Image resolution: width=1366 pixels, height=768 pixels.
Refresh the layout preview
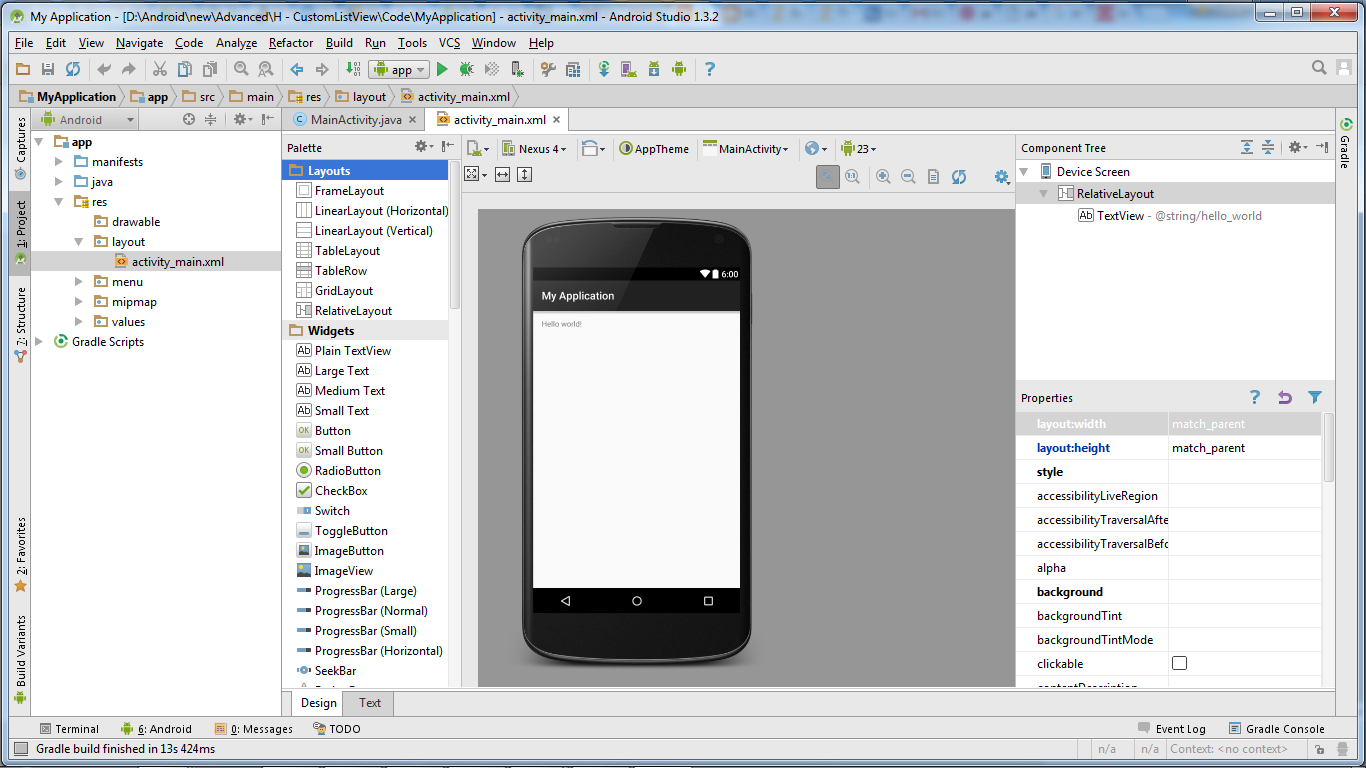tap(959, 176)
